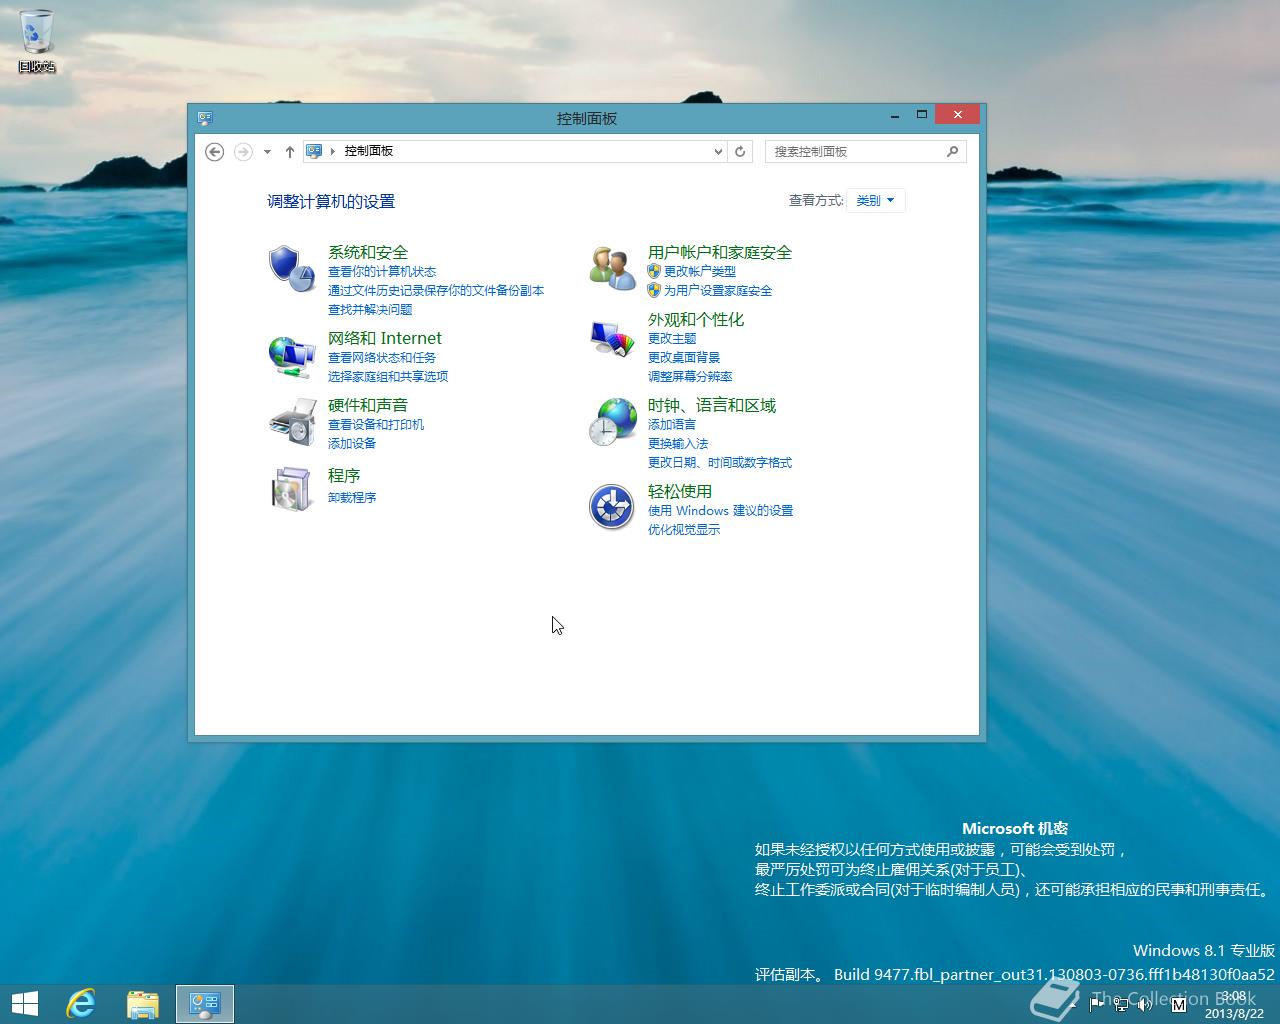1280x1024 pixels.
Task: Click the Back arrow in Control Panel
Action: tap(214, 152)
